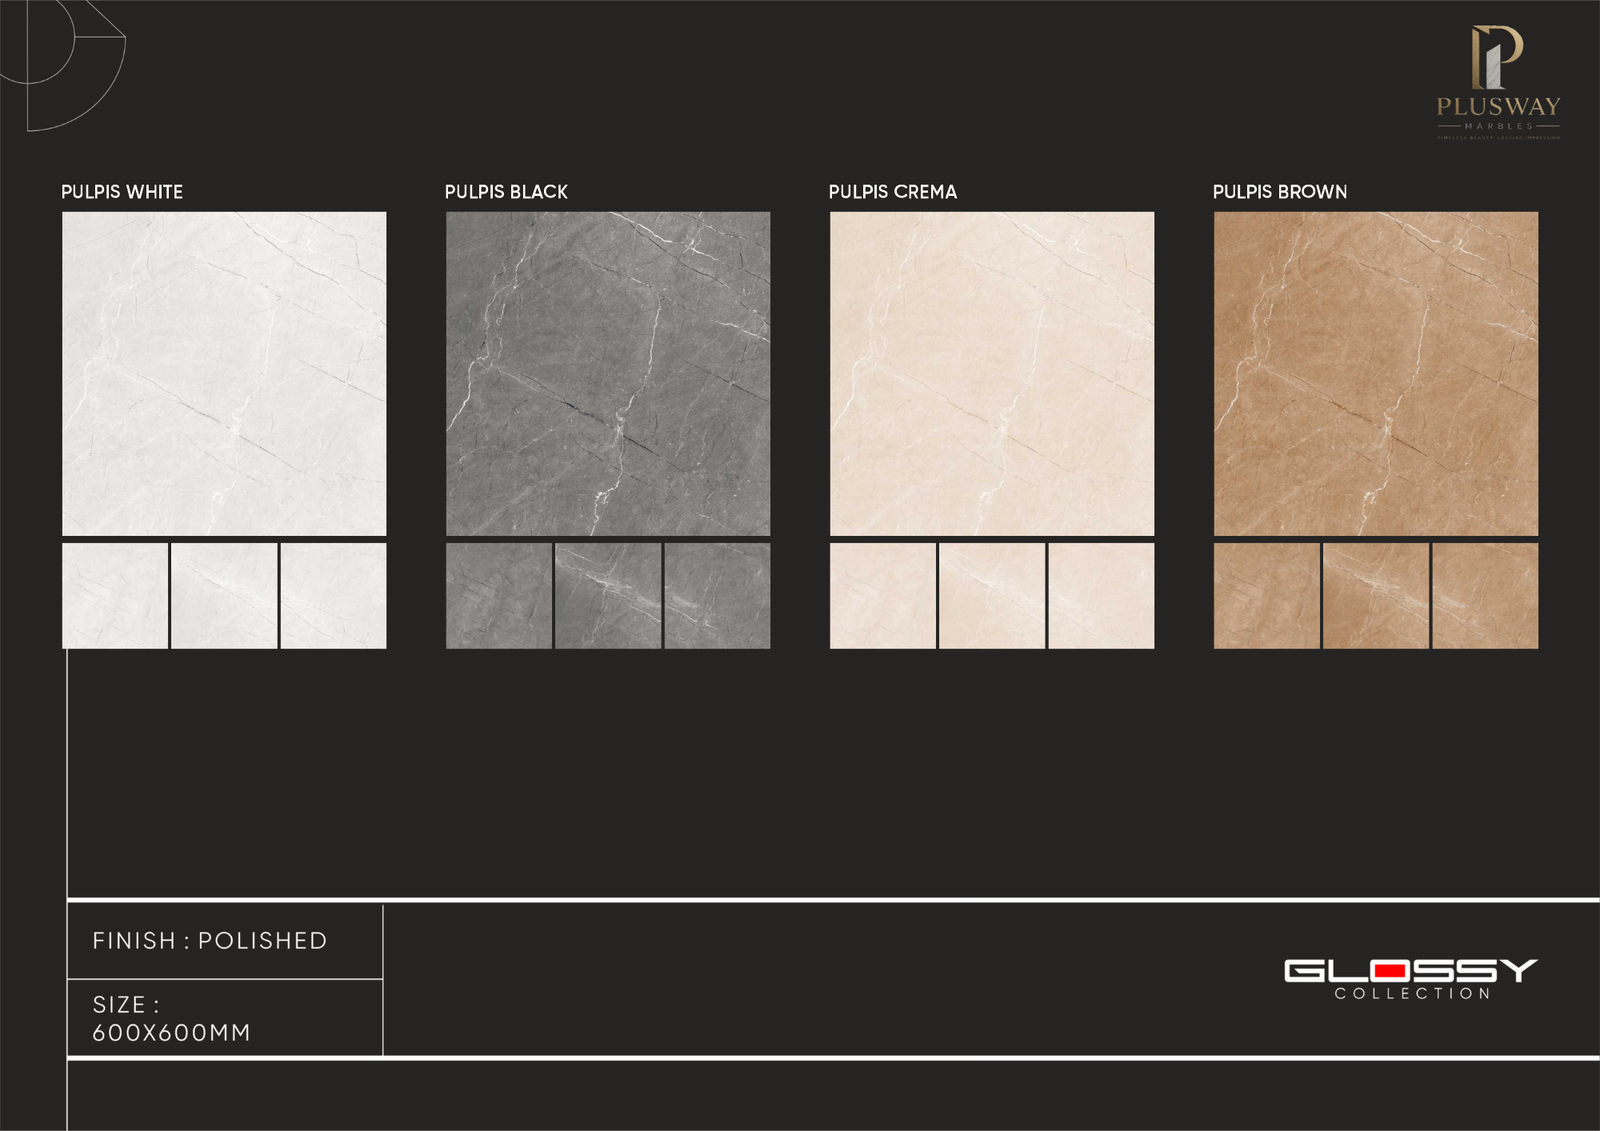The image size is (1600, 1131).
Task: View the middle small Pulpis Brown swatch
Action: coord(1376,596)
